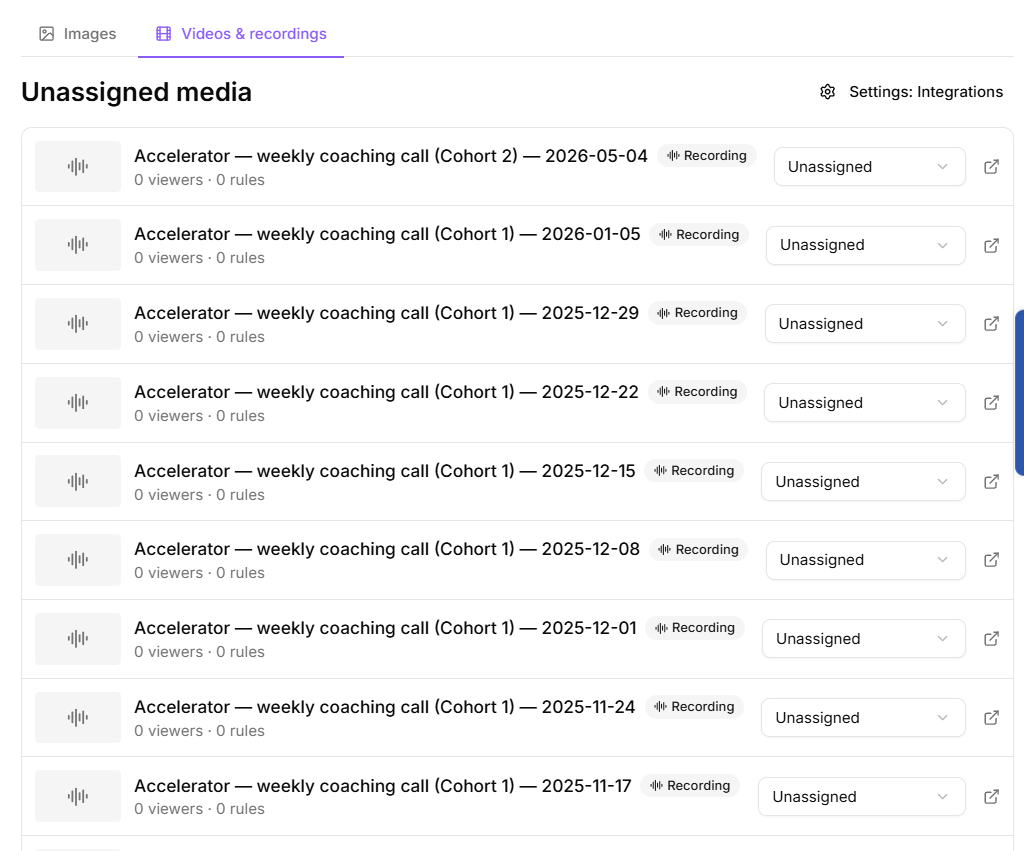Image resolution: width=1024 pixels, height=851 pixels.
Task: Open external link for 2025-12-15 recording
Action: 991,482
